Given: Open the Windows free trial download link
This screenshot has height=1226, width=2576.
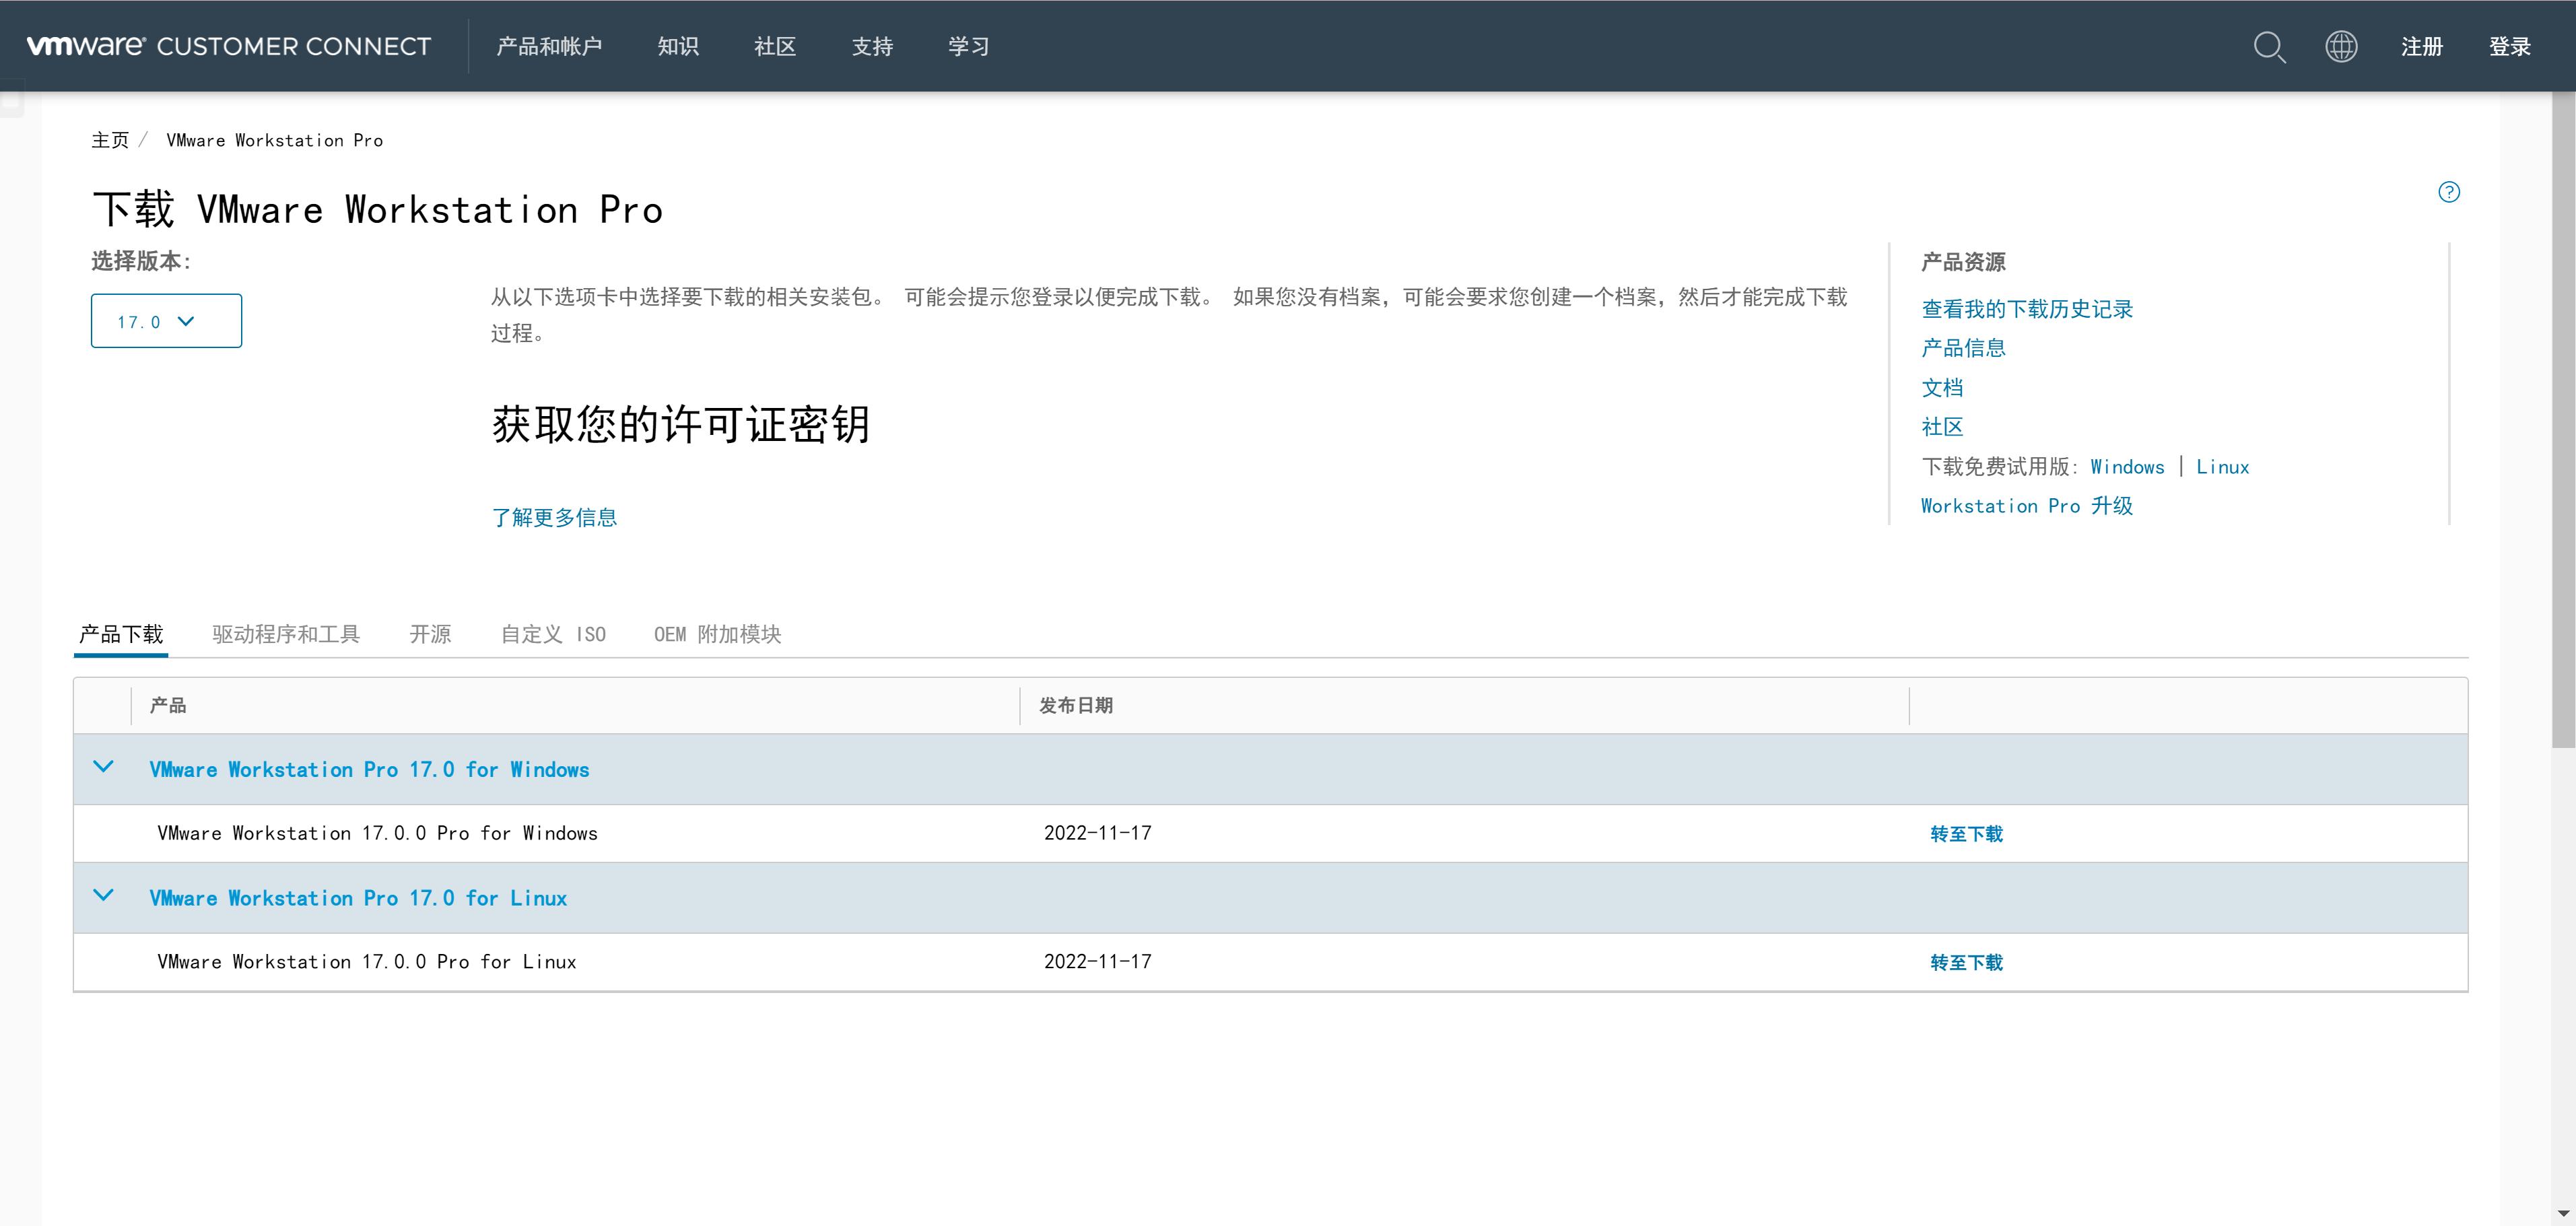Looking at the screenshot, I should (2127, 466).
